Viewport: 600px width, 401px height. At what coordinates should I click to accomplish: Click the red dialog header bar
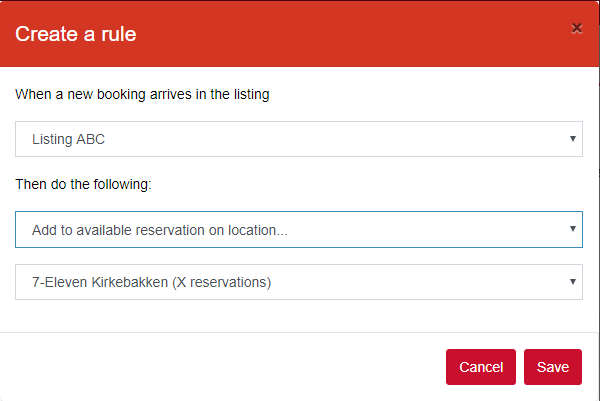click(300, 34)
